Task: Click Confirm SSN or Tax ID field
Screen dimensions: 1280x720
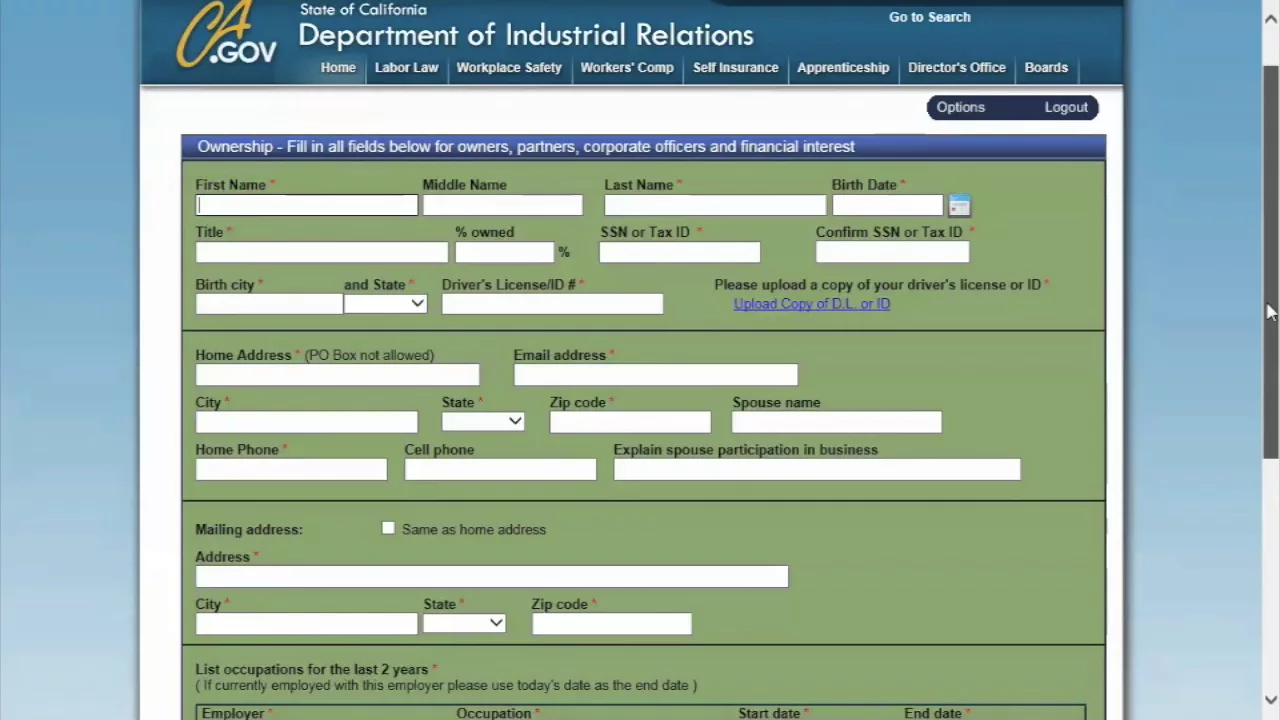Action: click(893, 252)
